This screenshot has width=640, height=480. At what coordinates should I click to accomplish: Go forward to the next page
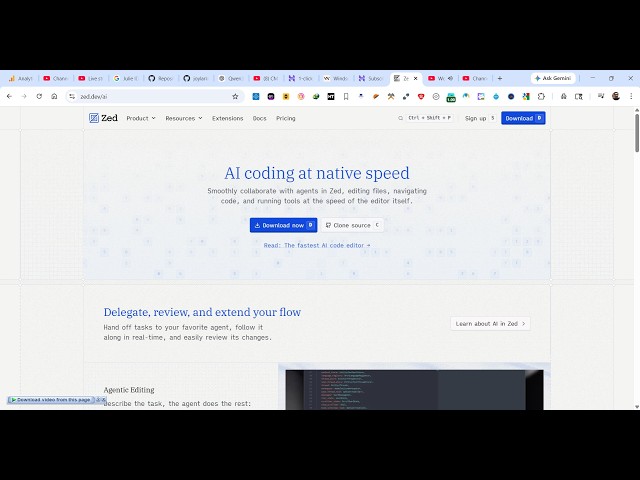[24, 96]
